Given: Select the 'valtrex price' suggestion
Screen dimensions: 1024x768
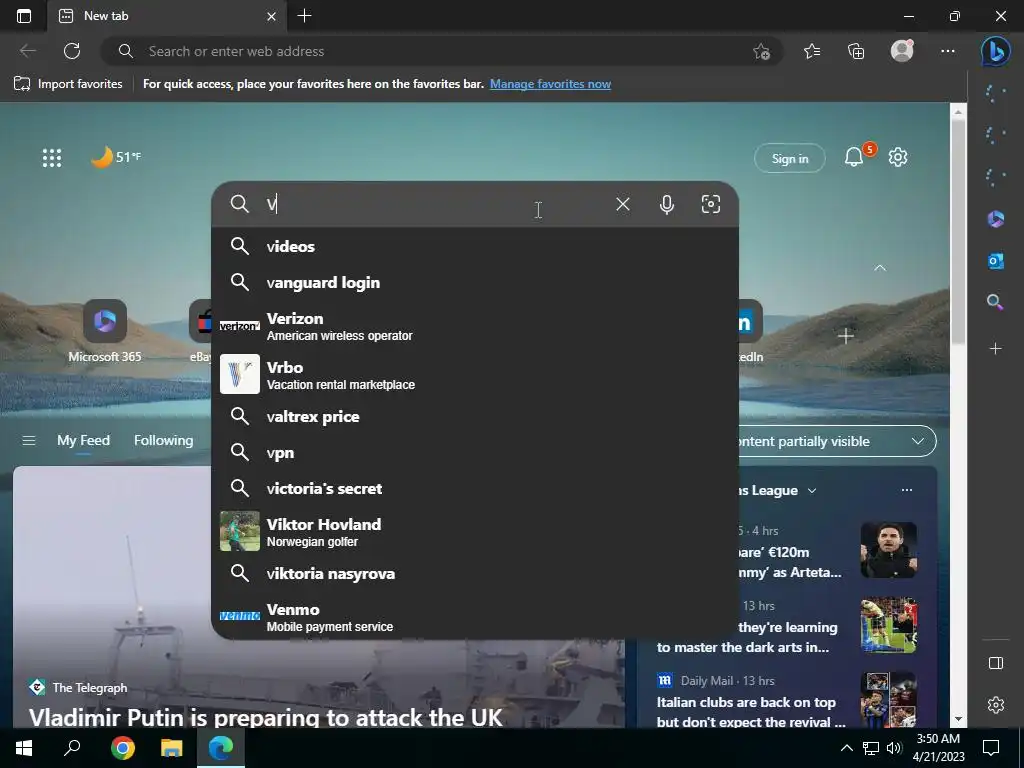Looking at the screenshot, I should coord(475,417).
